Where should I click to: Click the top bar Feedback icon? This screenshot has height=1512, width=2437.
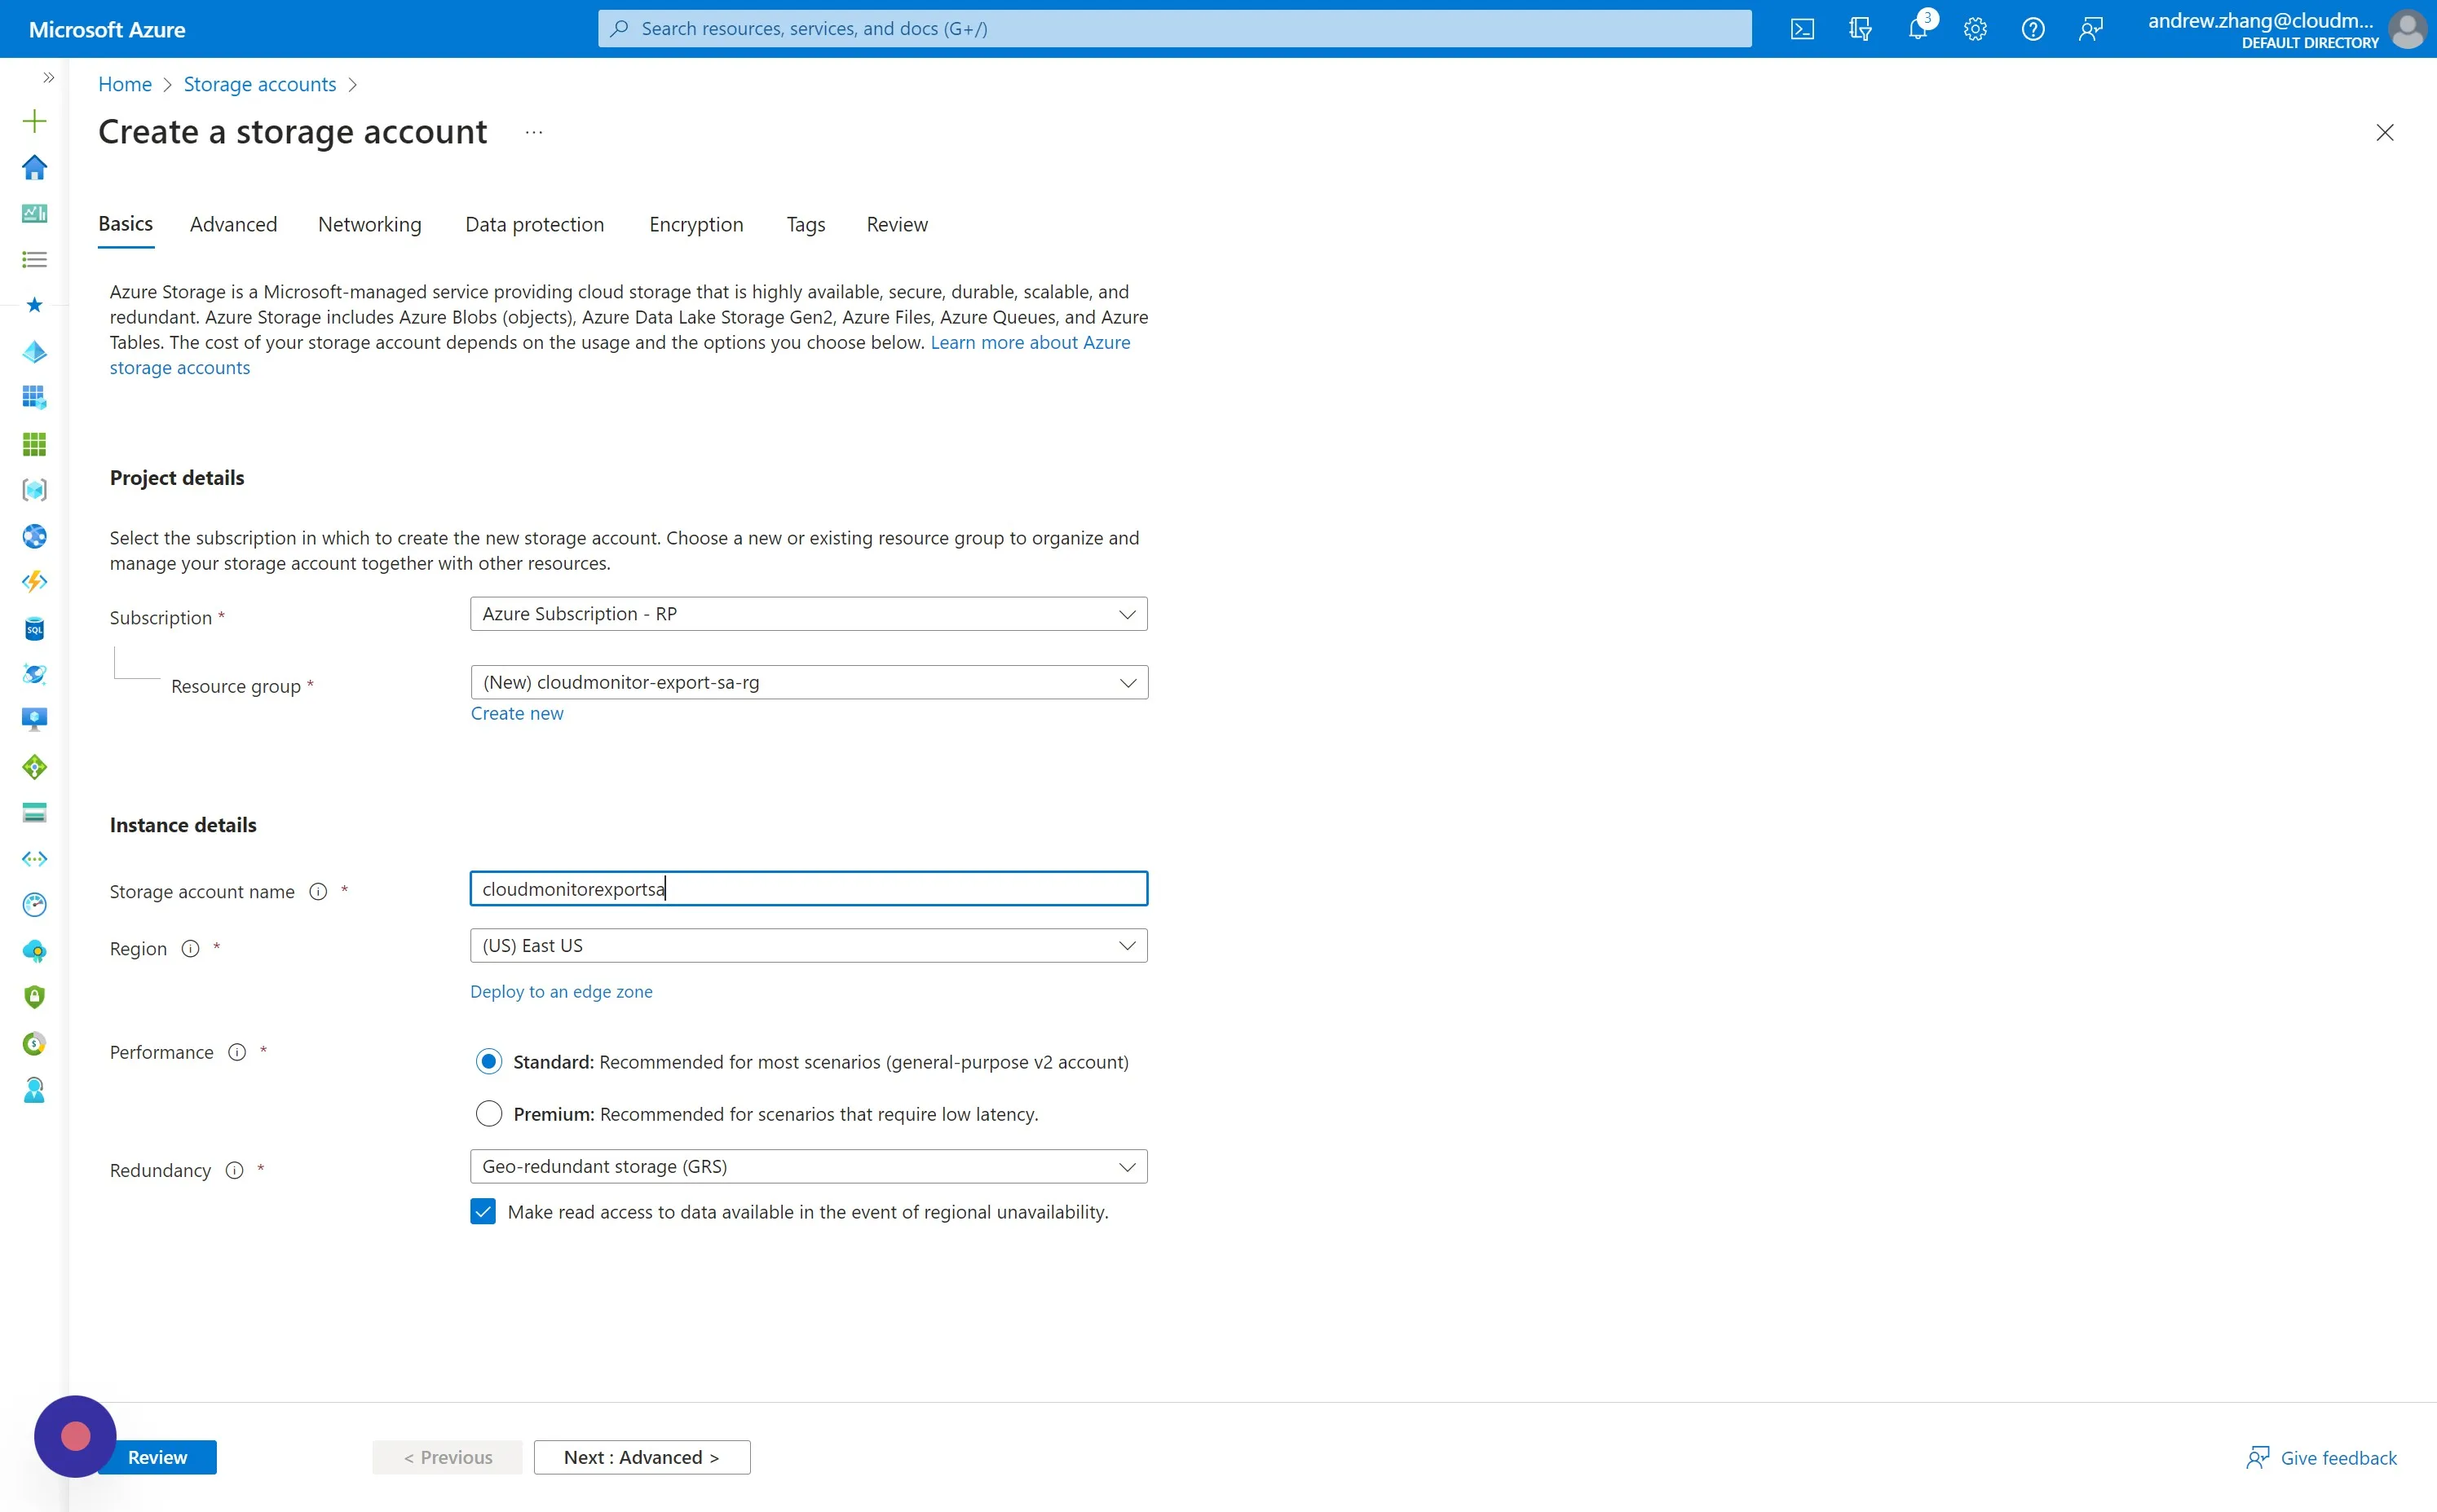(2091, 29)
